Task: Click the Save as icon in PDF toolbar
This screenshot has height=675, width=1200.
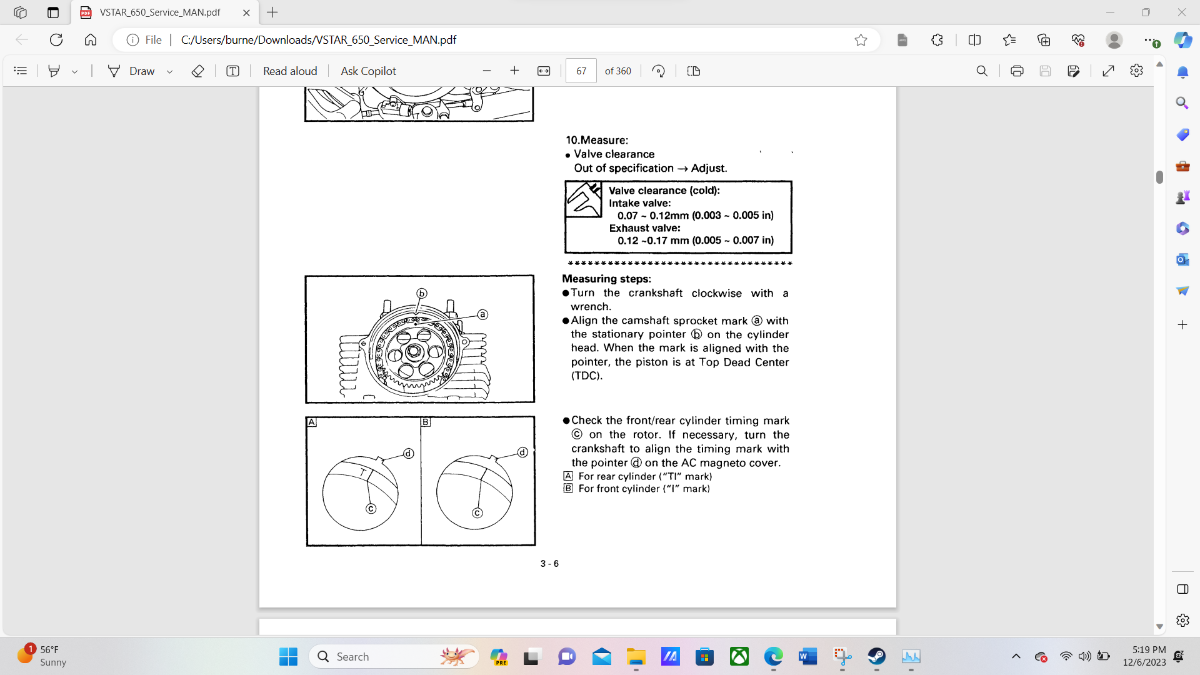Action: (1073, 71)
